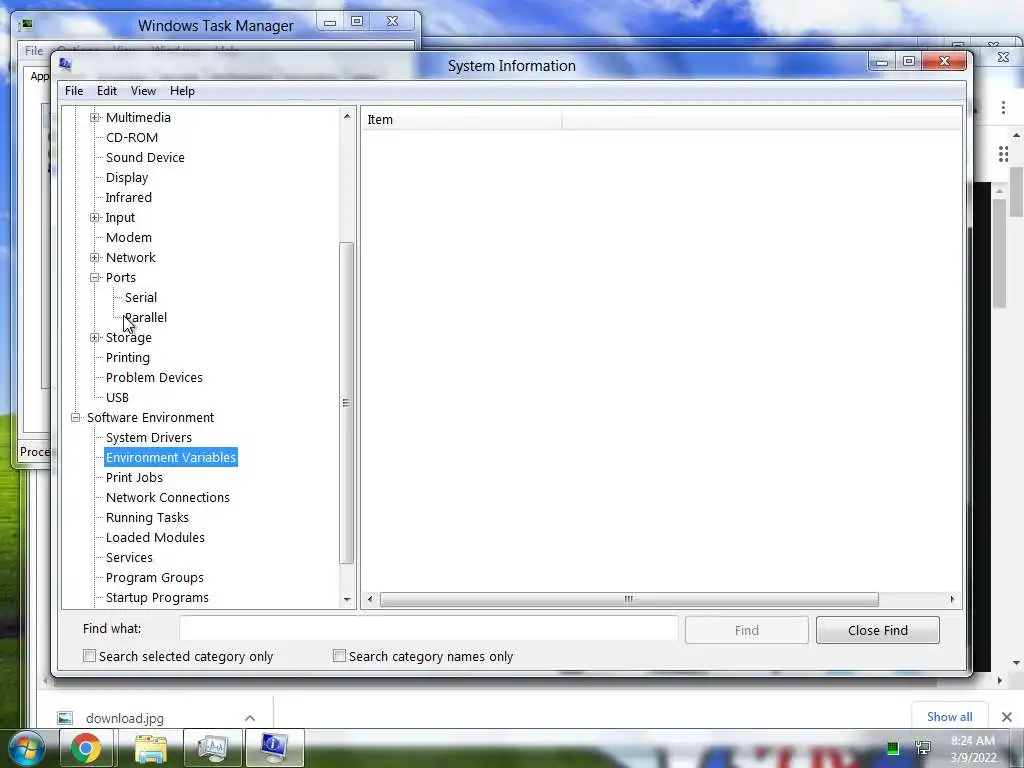This screenshot has height=768, width=1024.
Task: Click tree pane scroll up arrow
Action: tap(347, 116)
